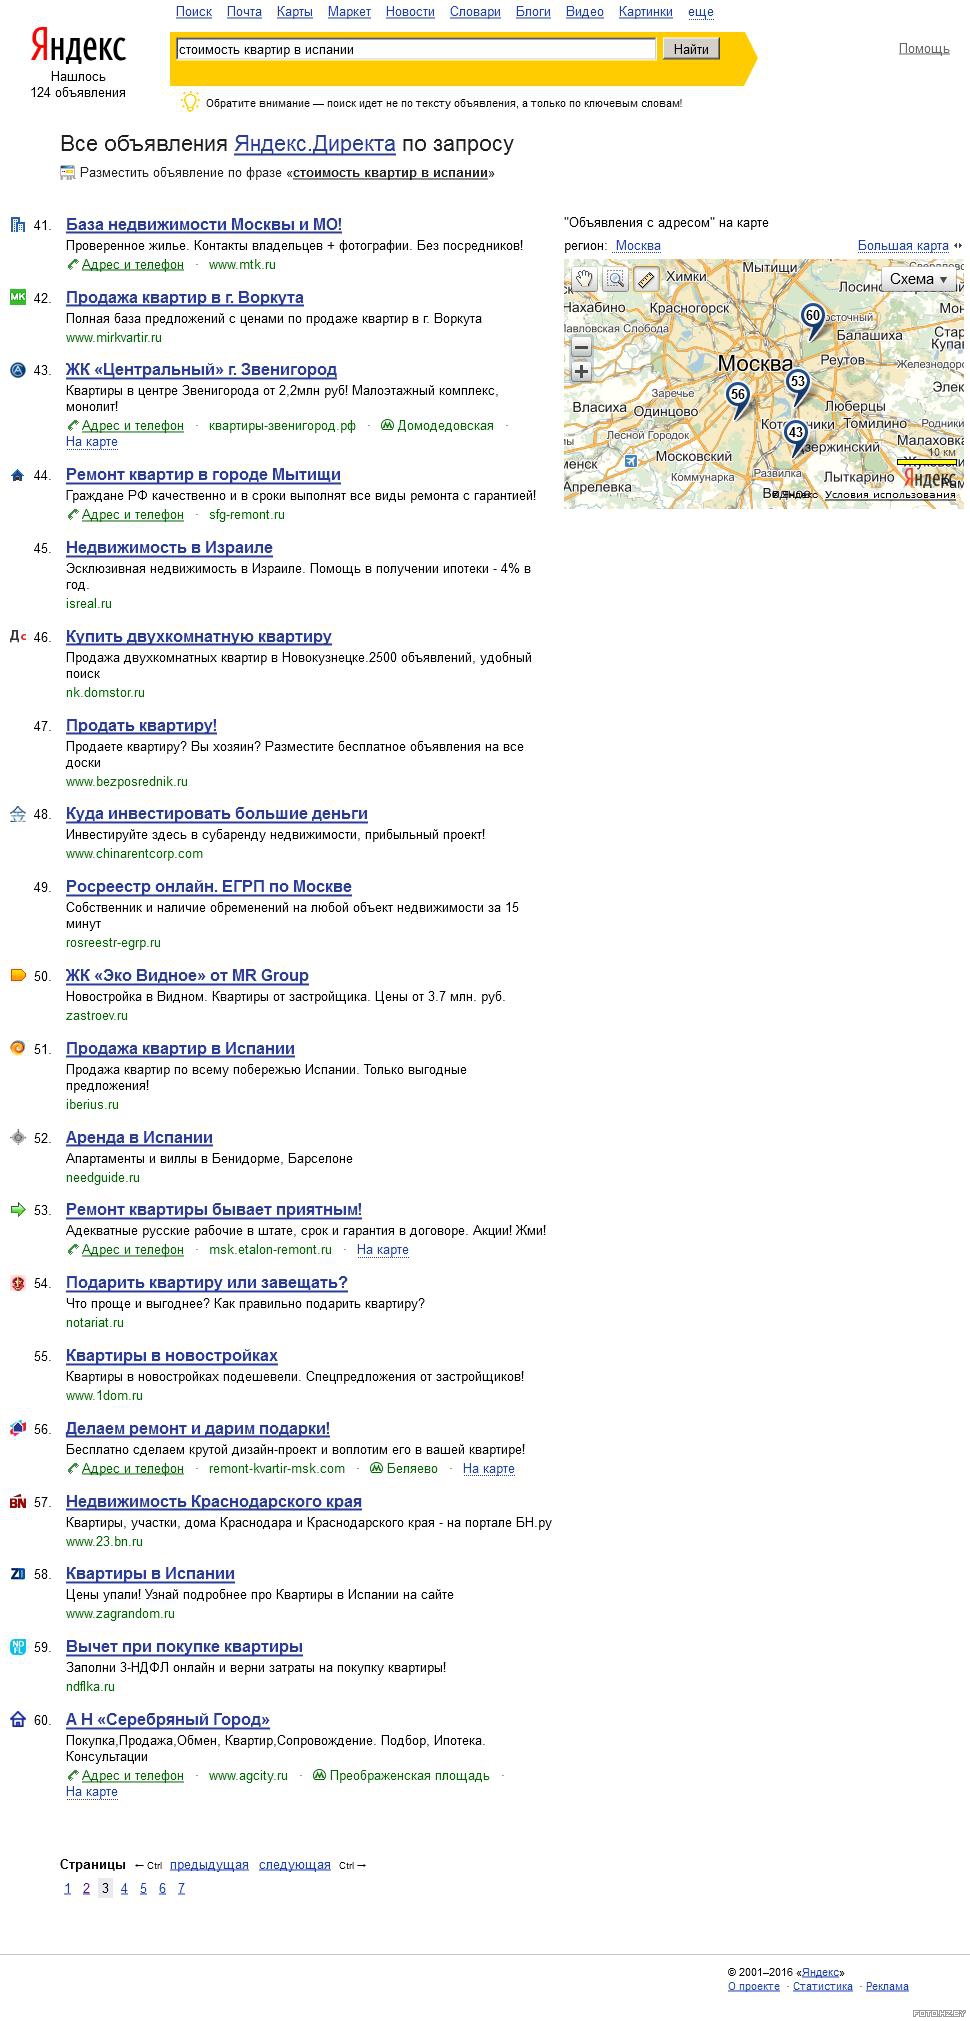The image size is (970, 2021).
Task: Click into the search query field
Action: click(415, 49)
